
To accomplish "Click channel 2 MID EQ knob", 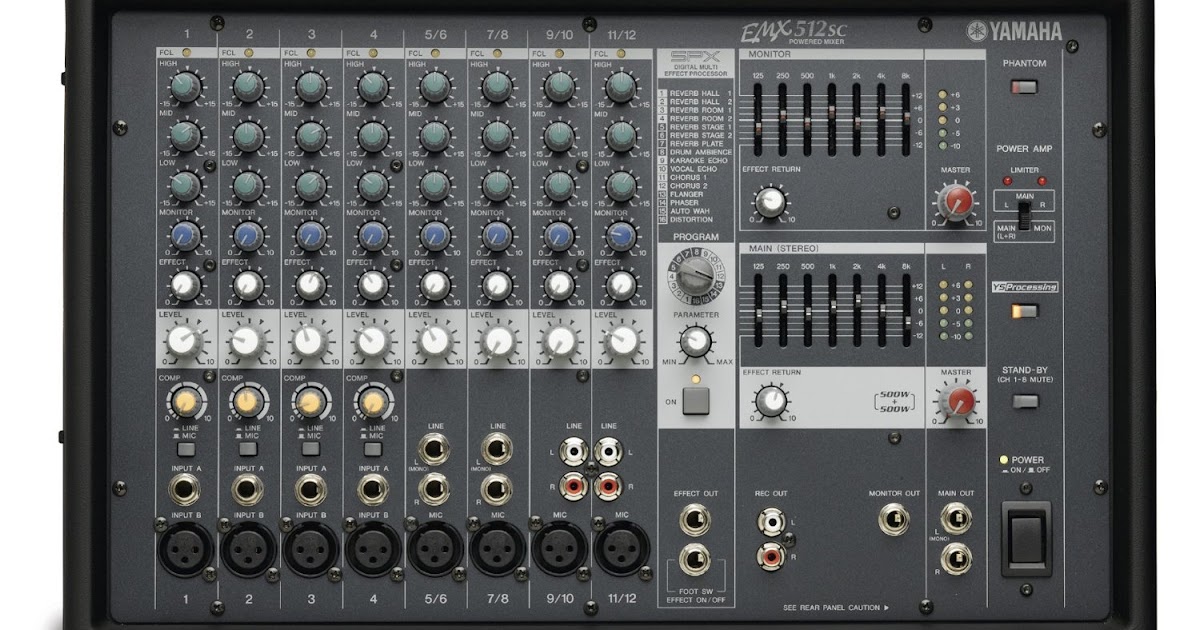I will click(x=248, y=136).
